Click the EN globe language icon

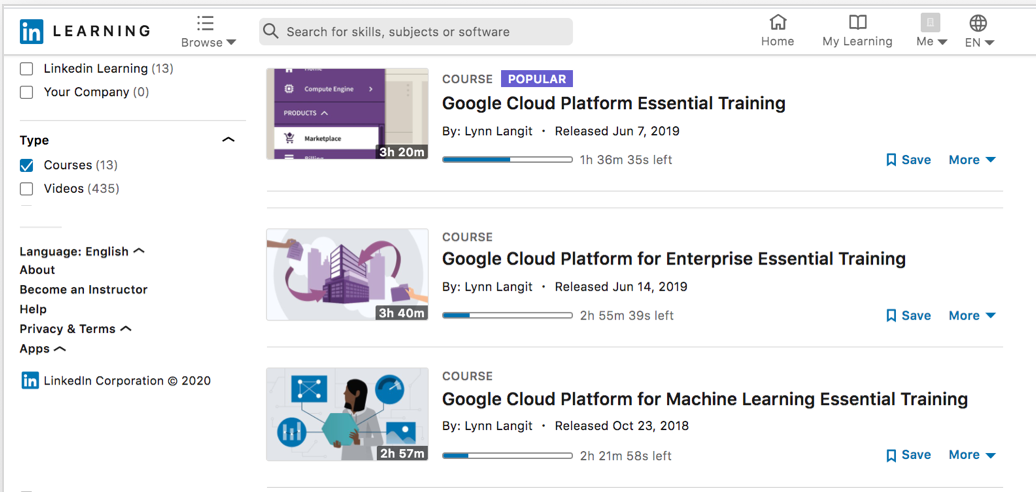(x=978, y=23)
